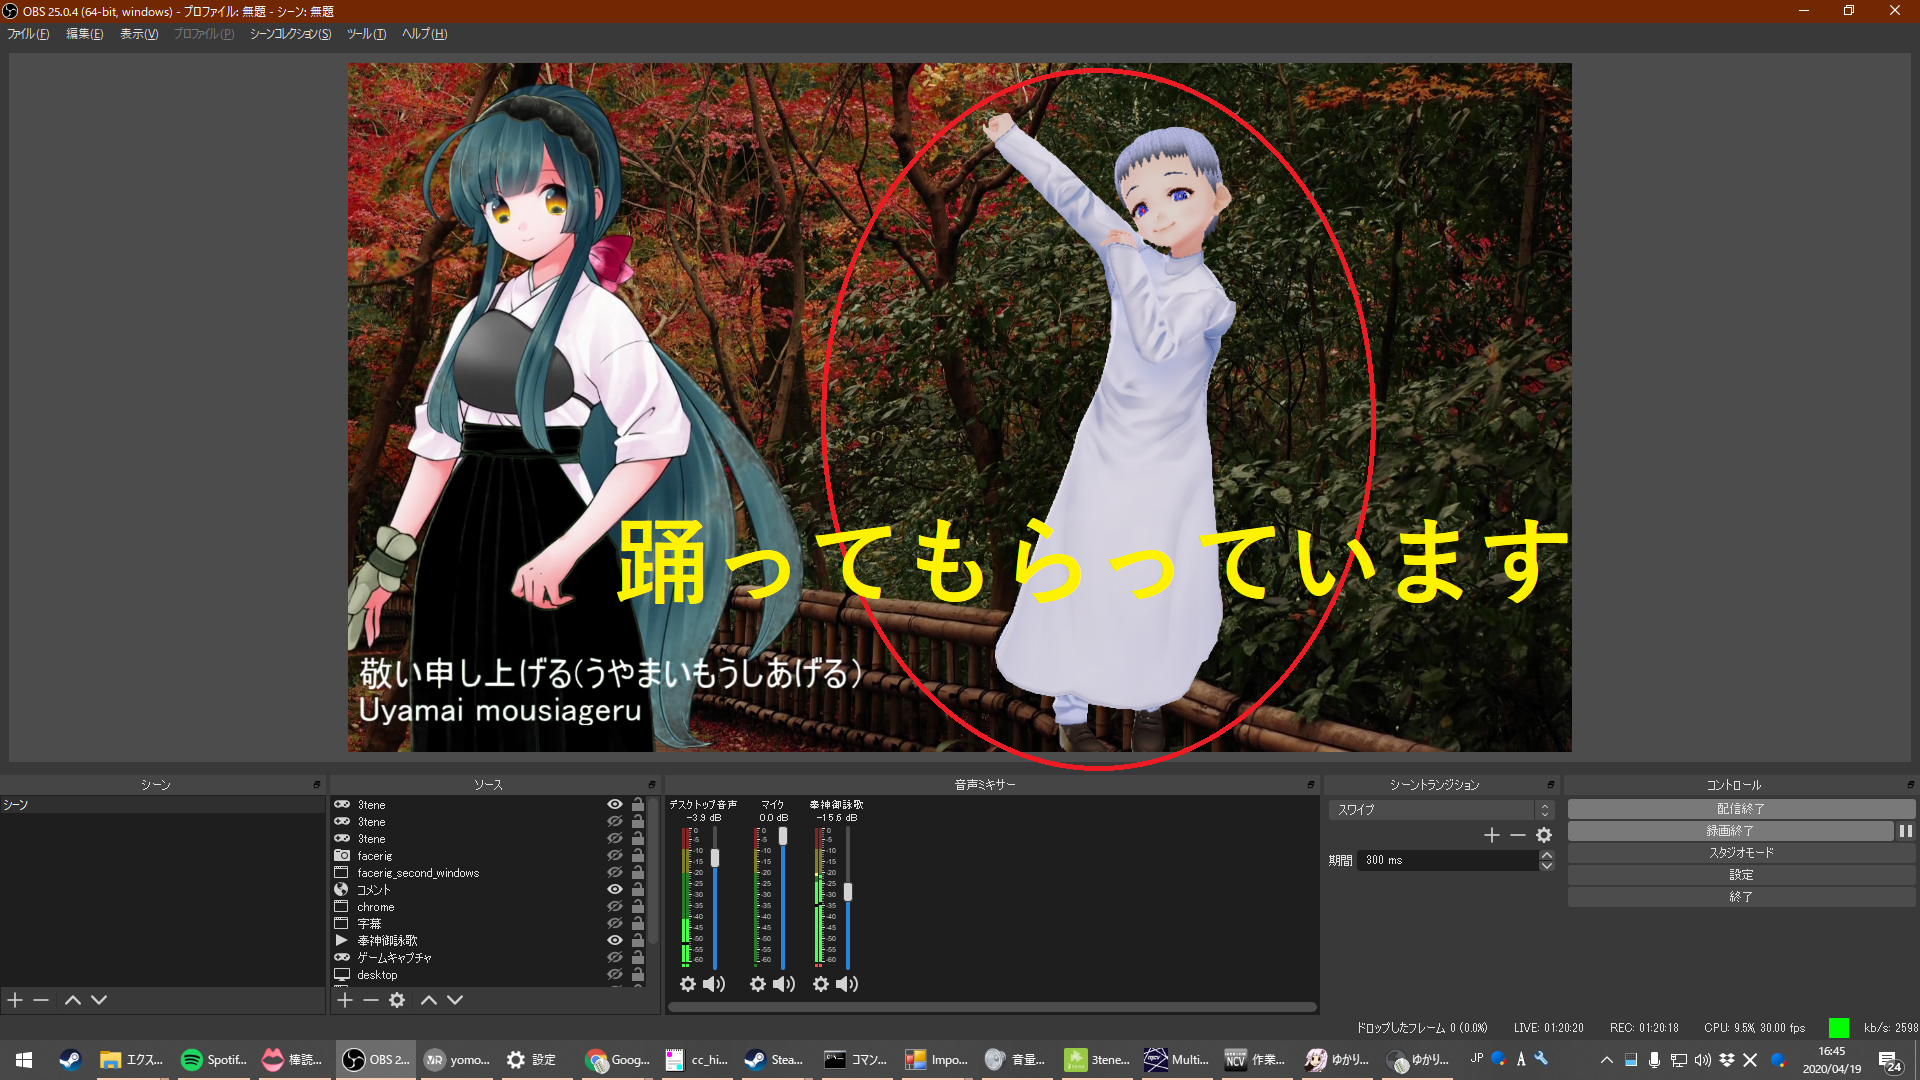1920x1080 pixels.
Task: Adjust the 奉神御詠歌 volume slider
Action: click(x=849, y=890)
